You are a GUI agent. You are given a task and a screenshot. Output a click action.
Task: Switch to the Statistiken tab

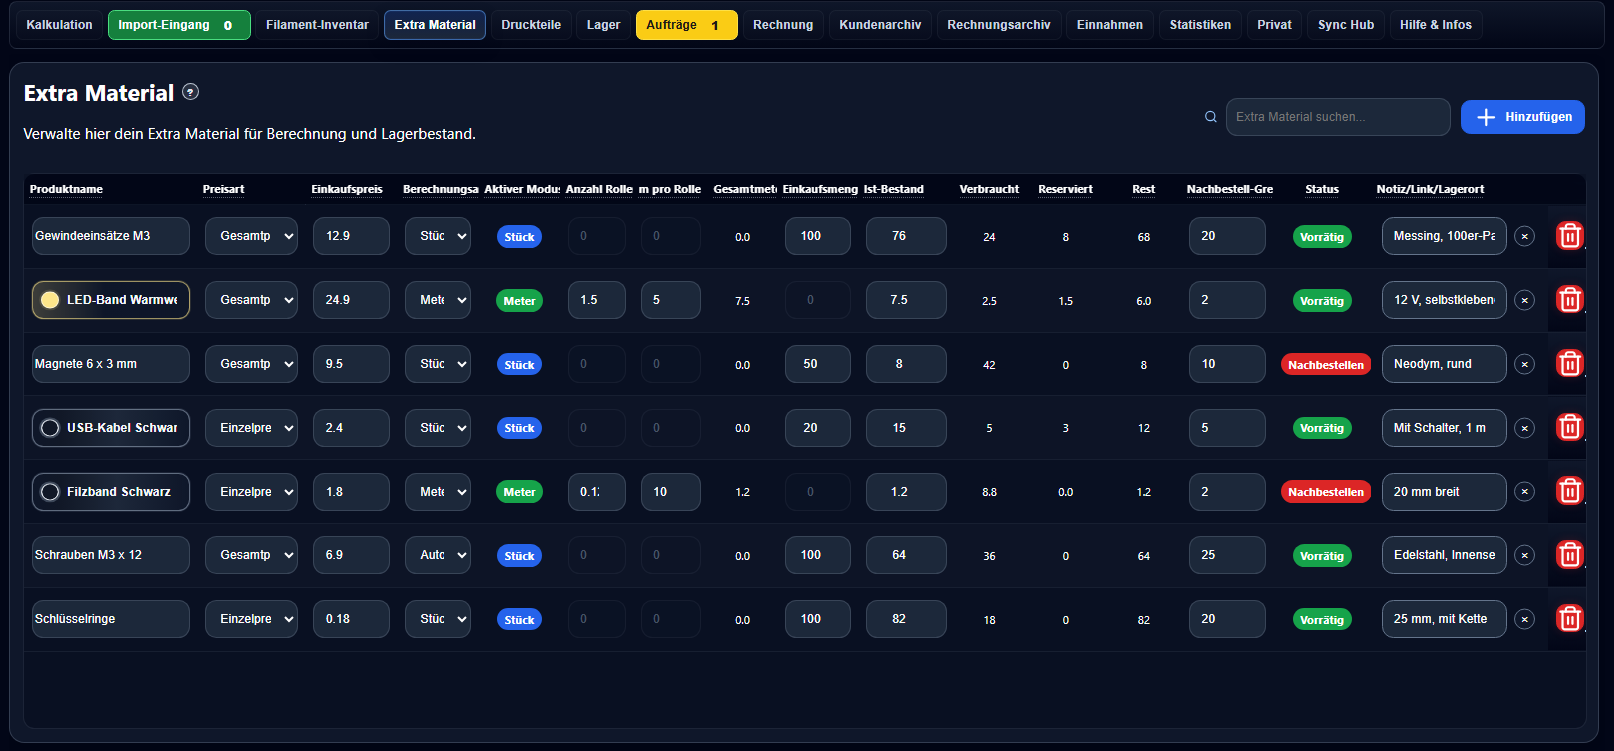point(1200,25)
